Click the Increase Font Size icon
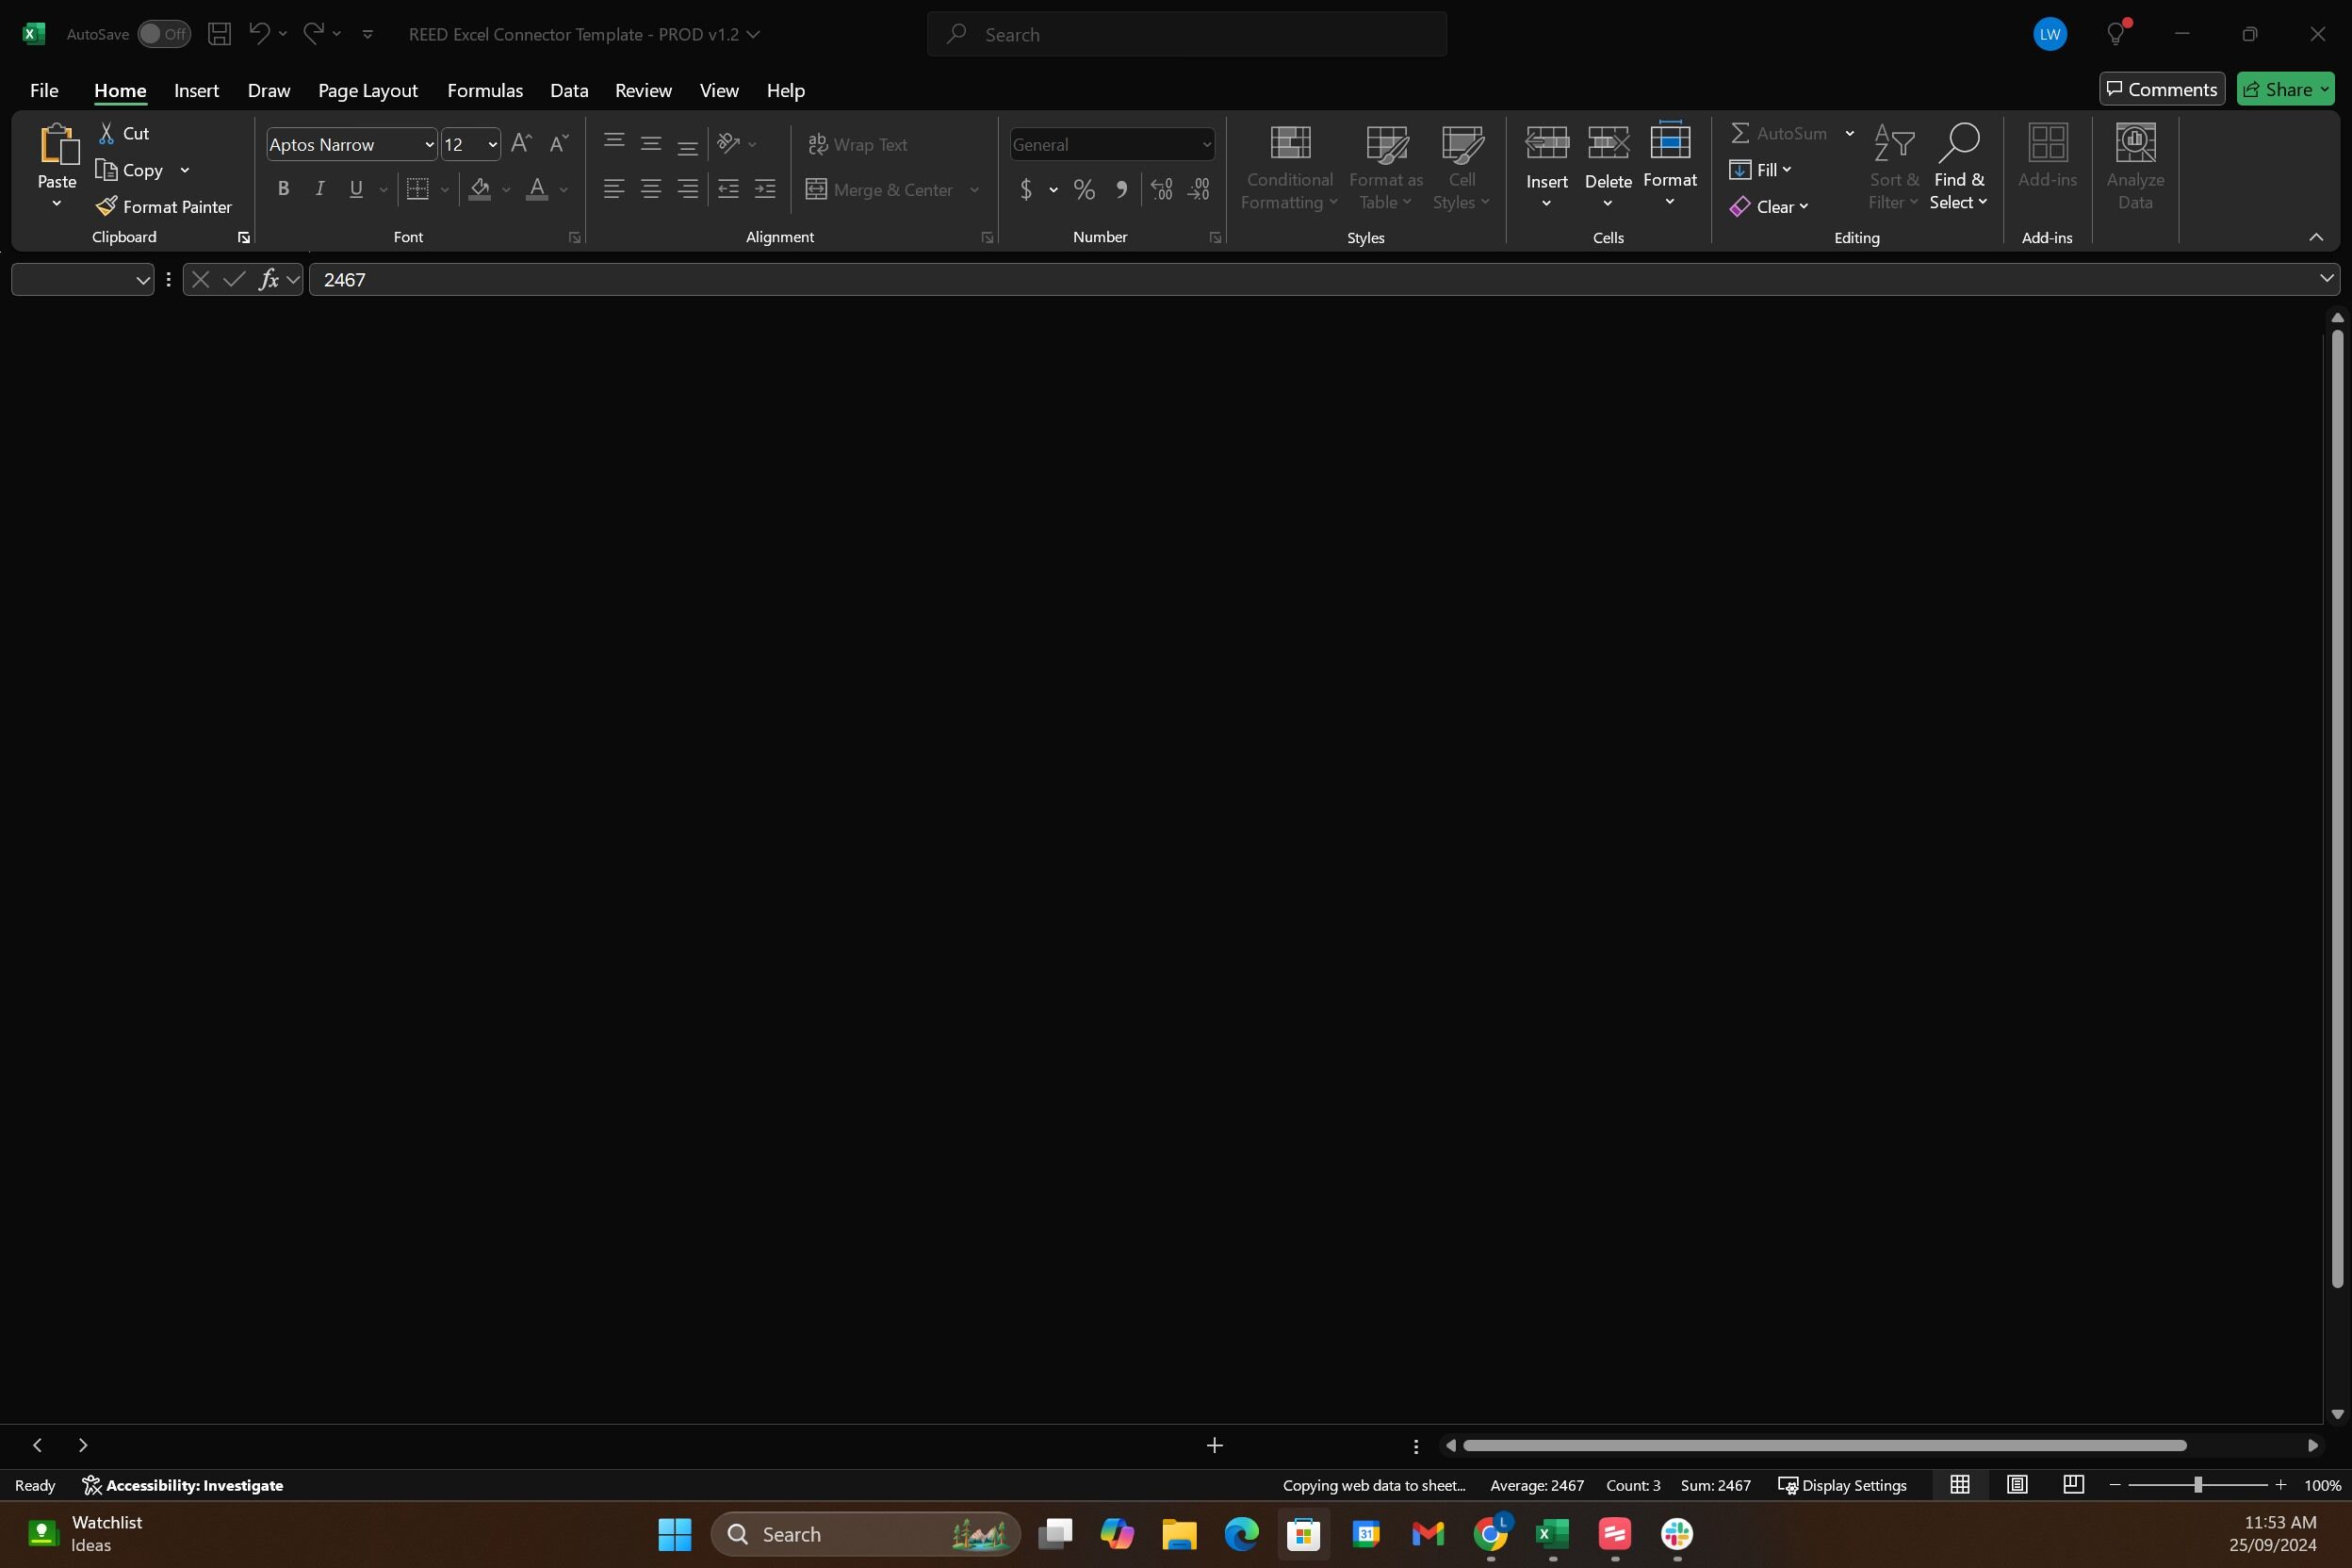The height and width of the screenshot is (1568, 2352). 520,144
